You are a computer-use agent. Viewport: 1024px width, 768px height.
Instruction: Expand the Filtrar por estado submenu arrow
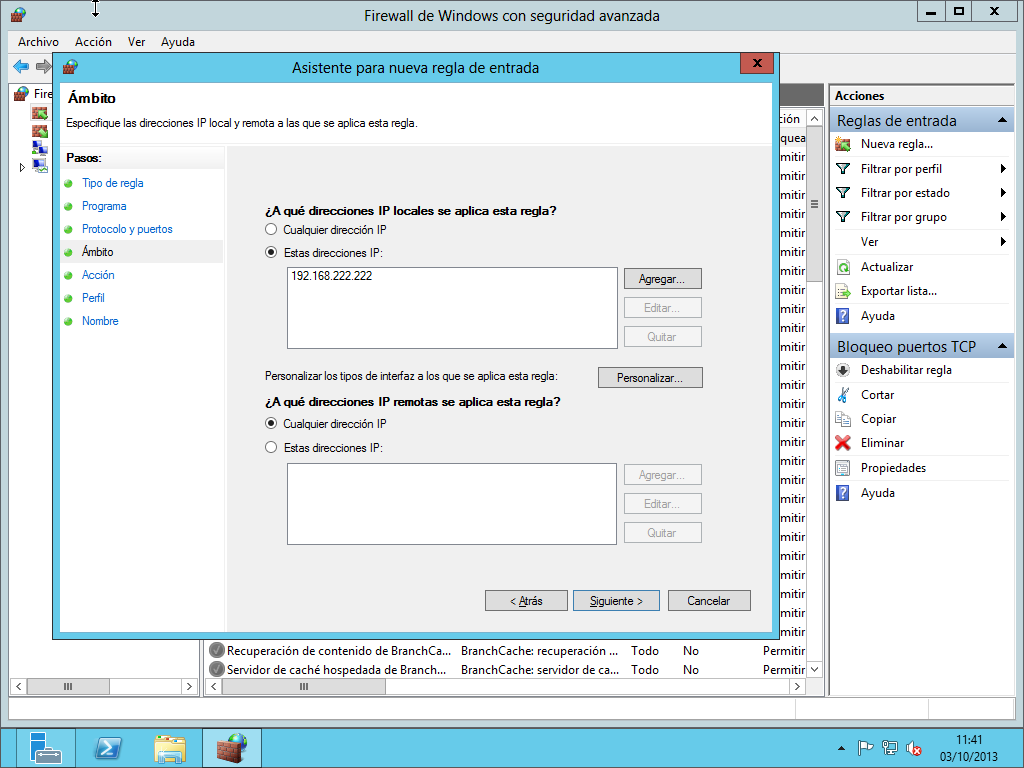[x=1003, y=193]
